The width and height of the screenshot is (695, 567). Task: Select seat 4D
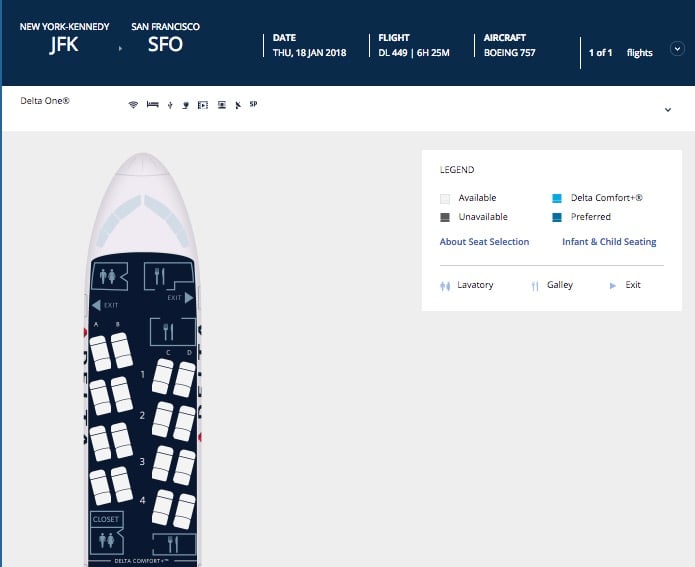pos(184,511)
